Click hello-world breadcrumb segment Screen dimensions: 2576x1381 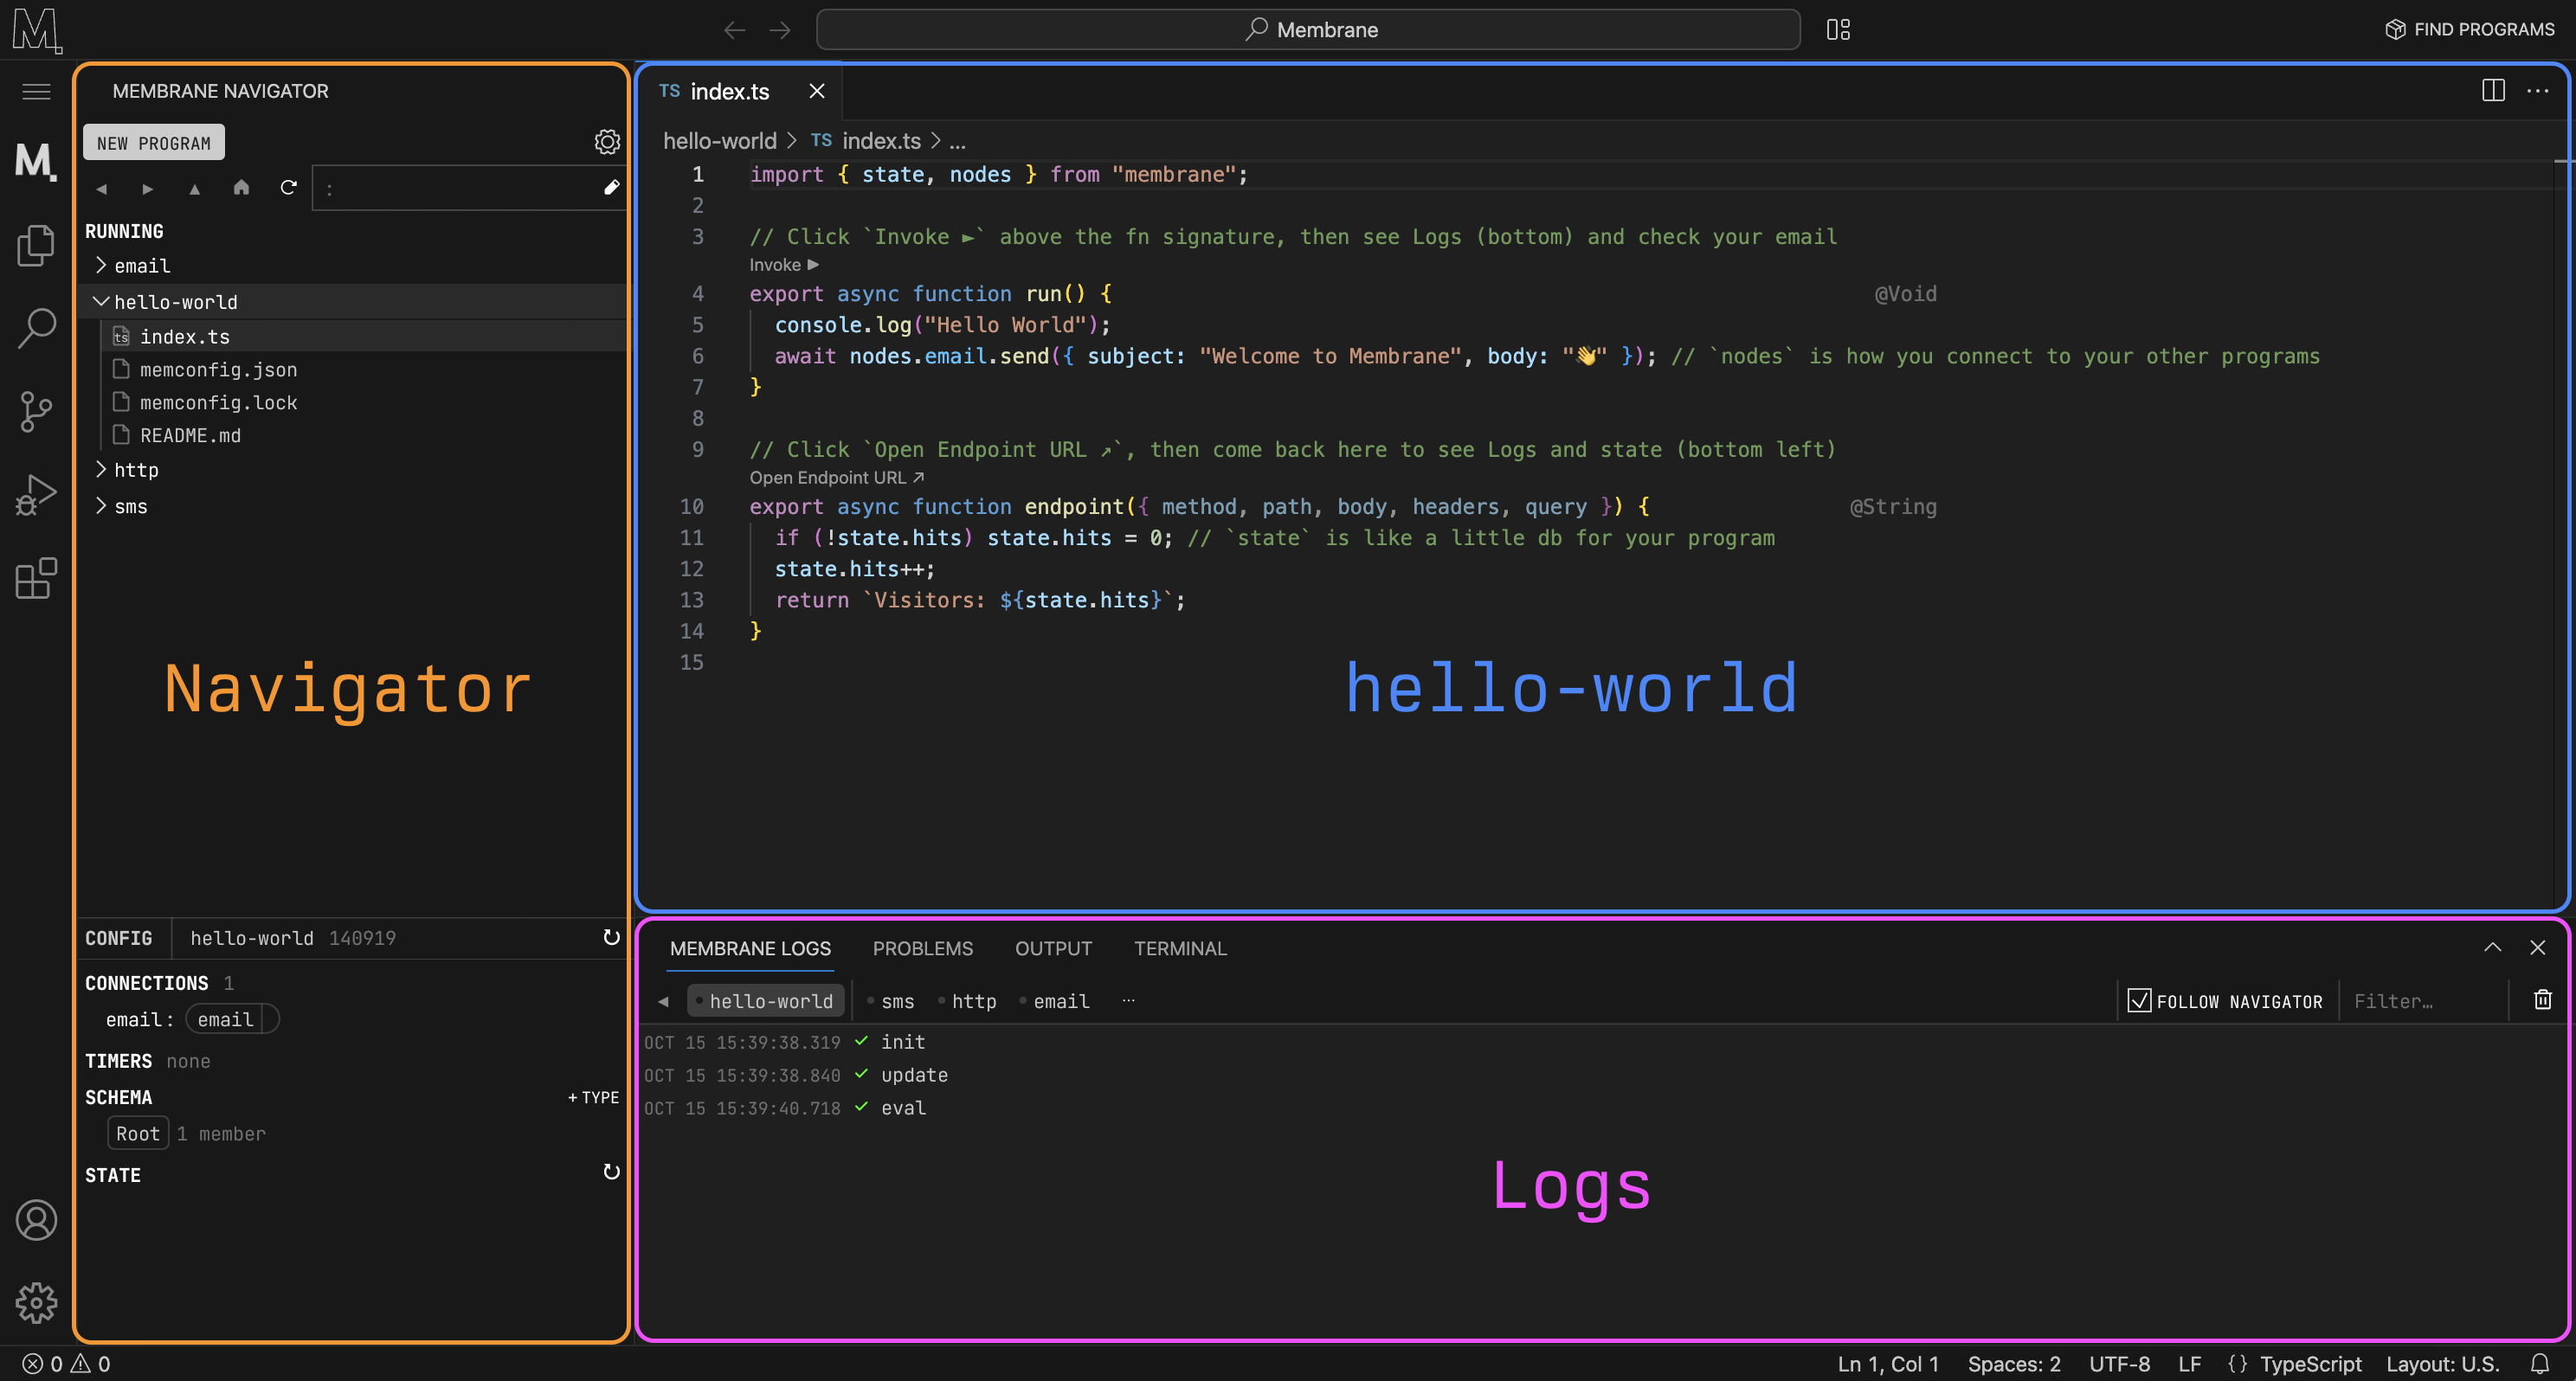coord(719,141)
